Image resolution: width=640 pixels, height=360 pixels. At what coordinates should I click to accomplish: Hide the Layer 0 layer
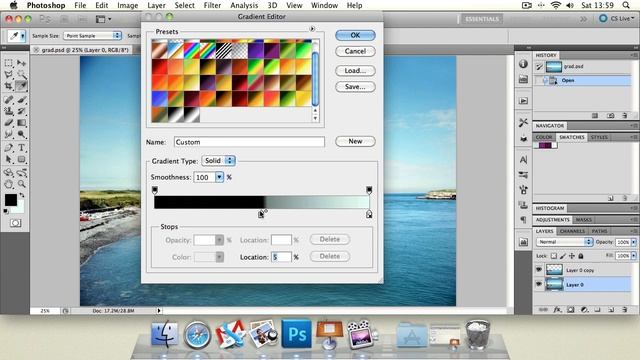pyautogui.click(x=539, y=284)
